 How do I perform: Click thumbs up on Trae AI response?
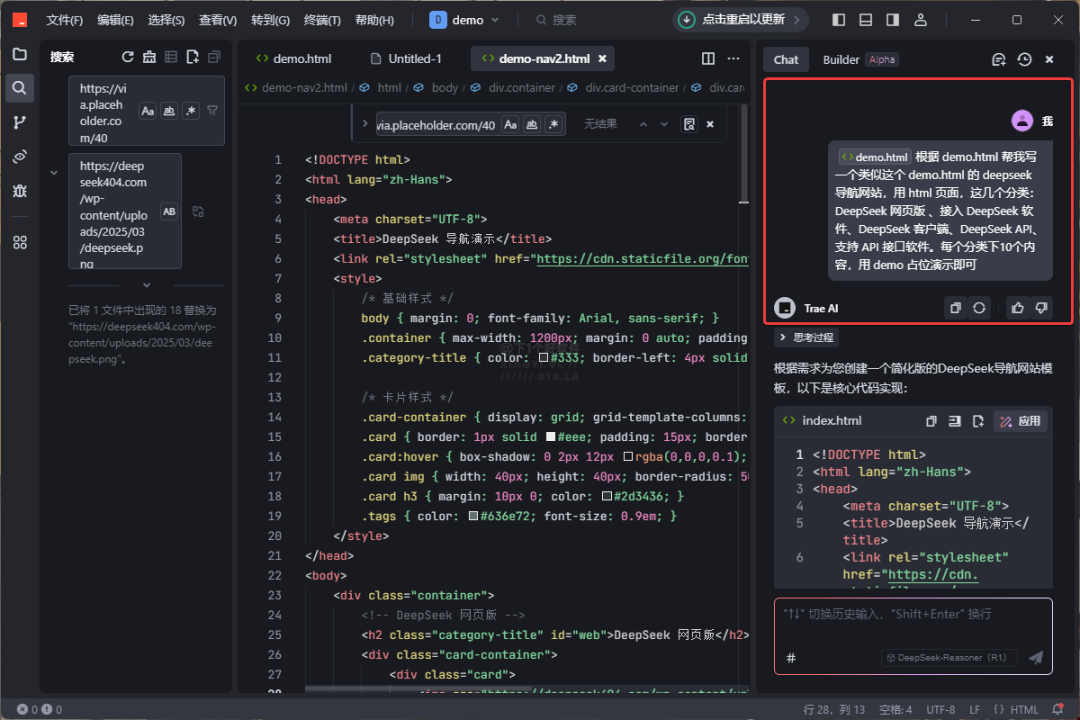tap(1018, 308)
